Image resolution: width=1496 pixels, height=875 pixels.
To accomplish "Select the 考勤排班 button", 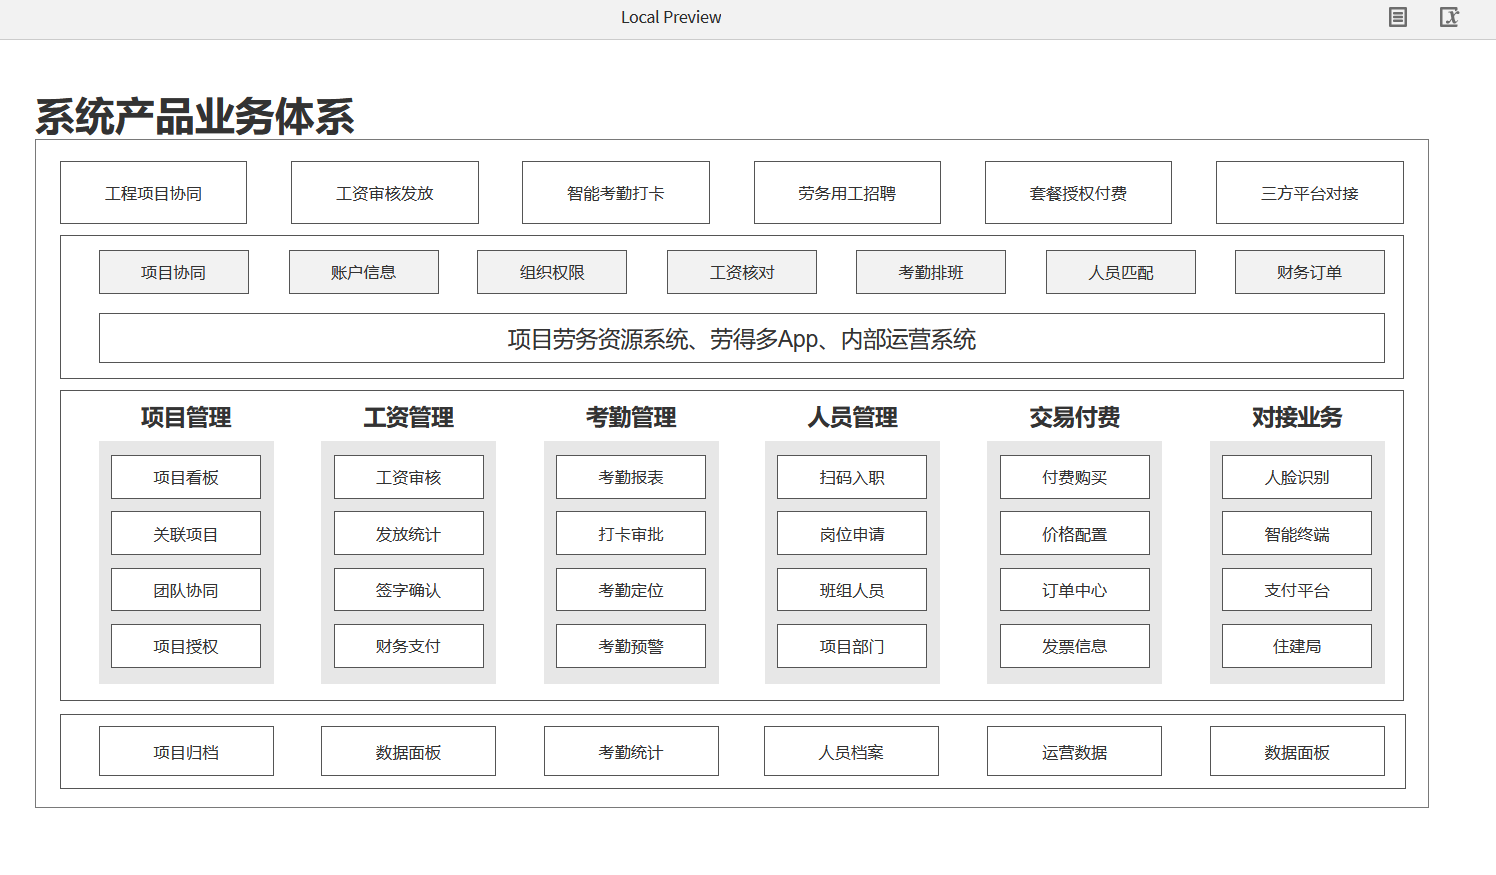I will pyautogui.click(x=931, y=272).
